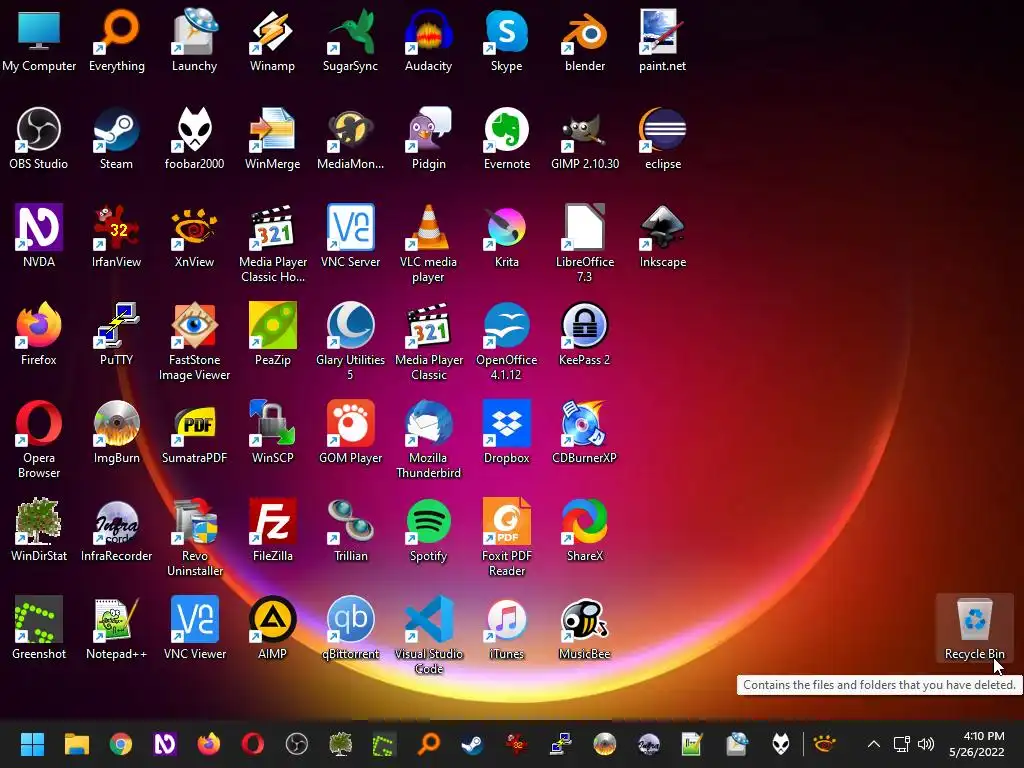This screenshot has height=768, width=1024.
Task: Click the PeaZip desktop icon
Action: (x=272, y=334)
